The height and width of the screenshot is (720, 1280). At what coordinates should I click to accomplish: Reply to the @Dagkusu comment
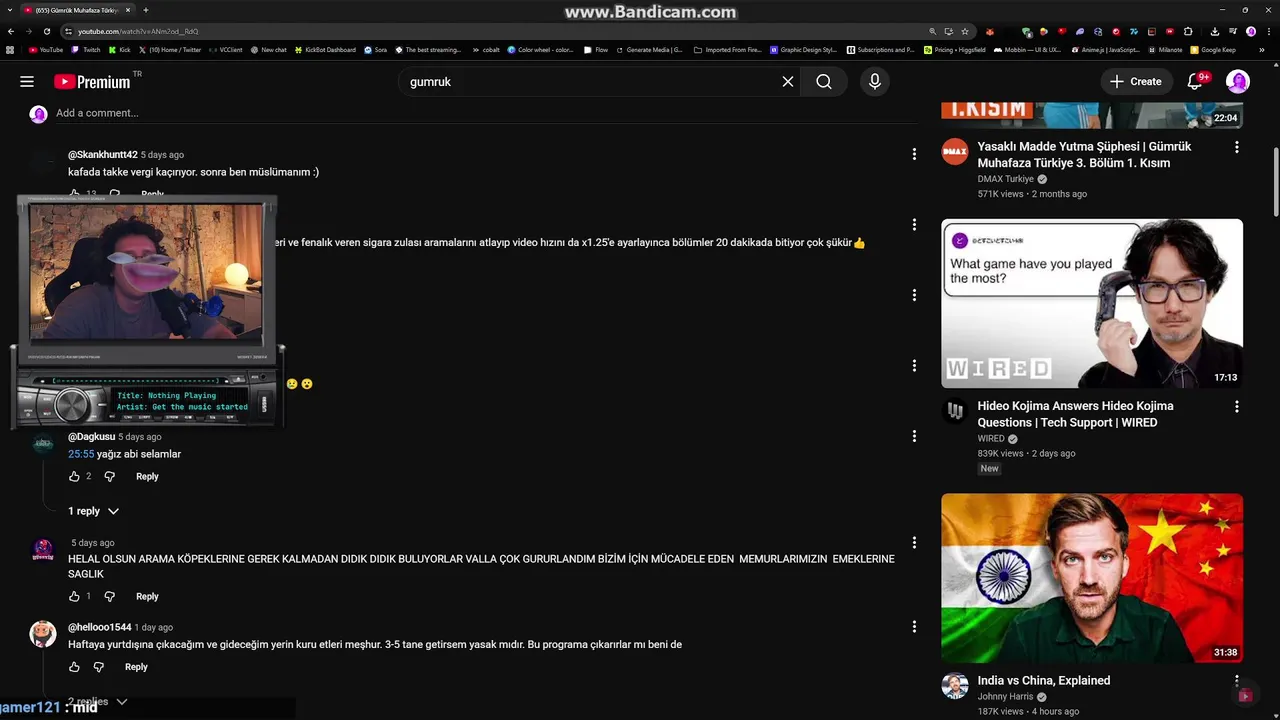147,476
